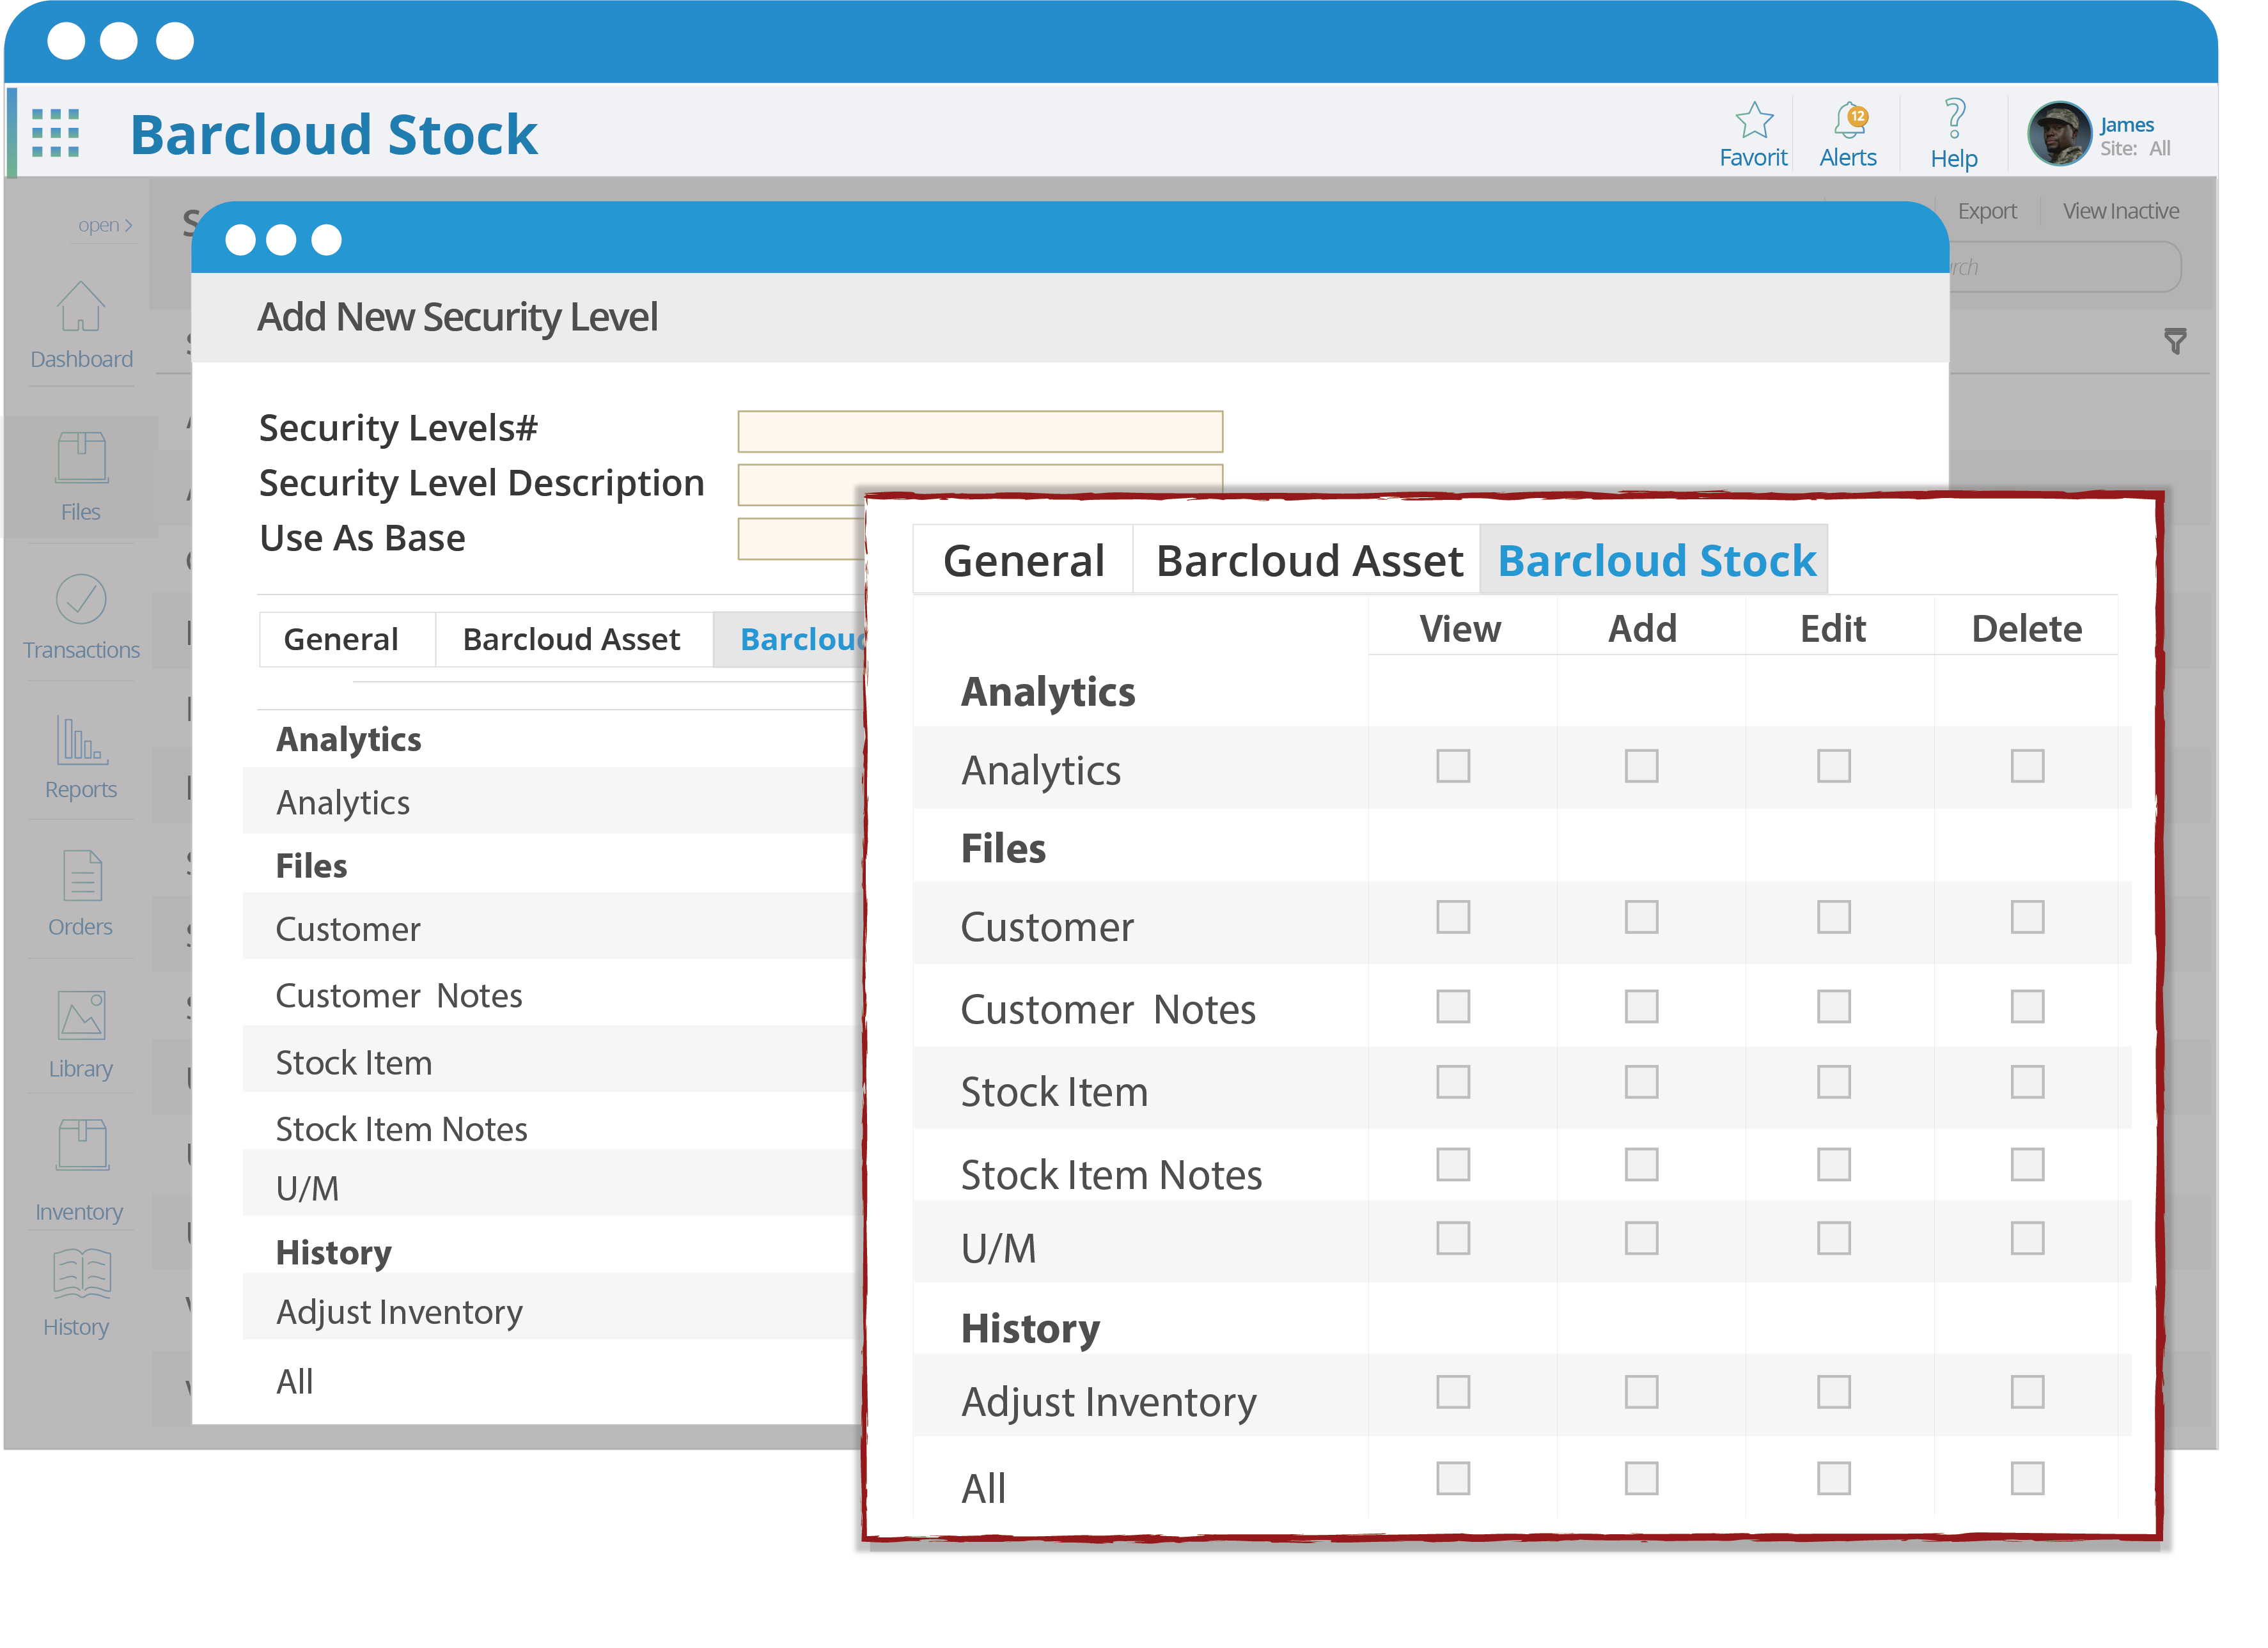Enable View permission for Analytics
The height and width of the screenshot is (1648, 2268).
click(x=1453, y=766)
